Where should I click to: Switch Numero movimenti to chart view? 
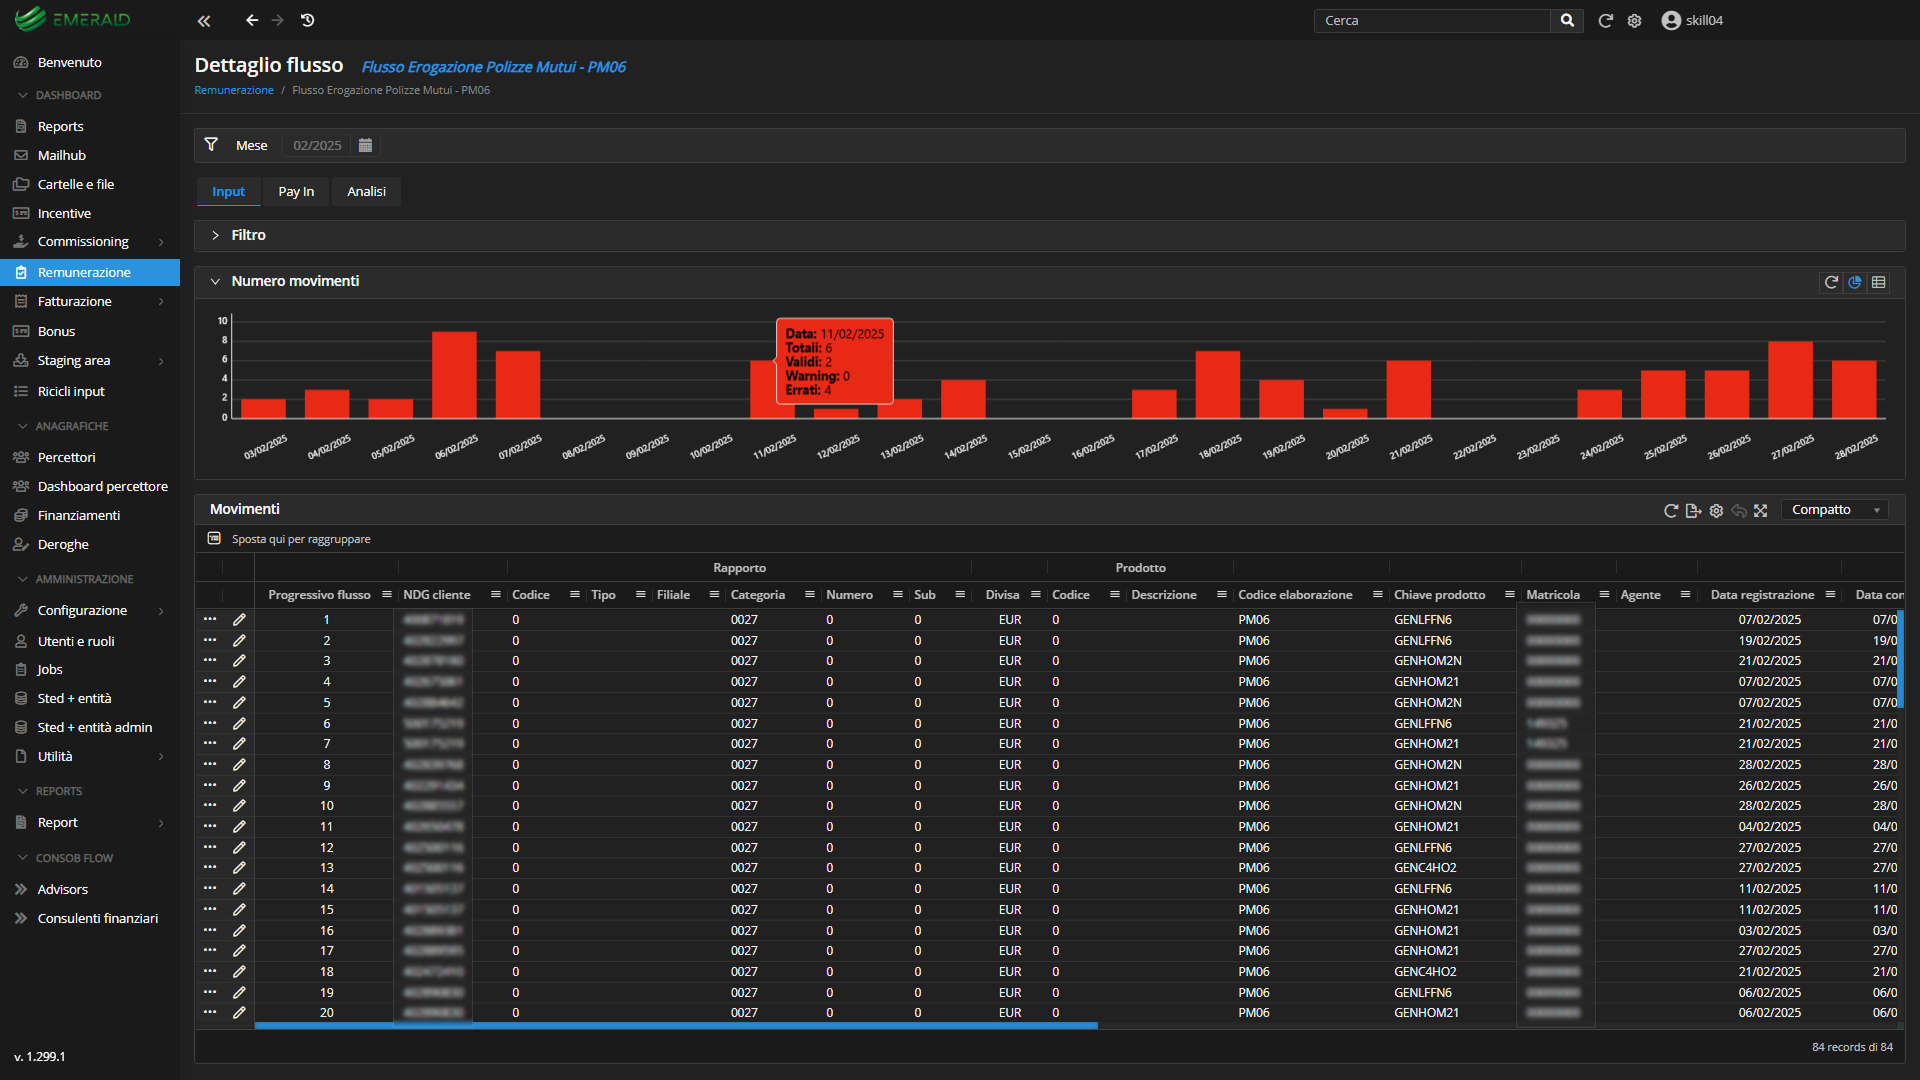[1855, 282]
